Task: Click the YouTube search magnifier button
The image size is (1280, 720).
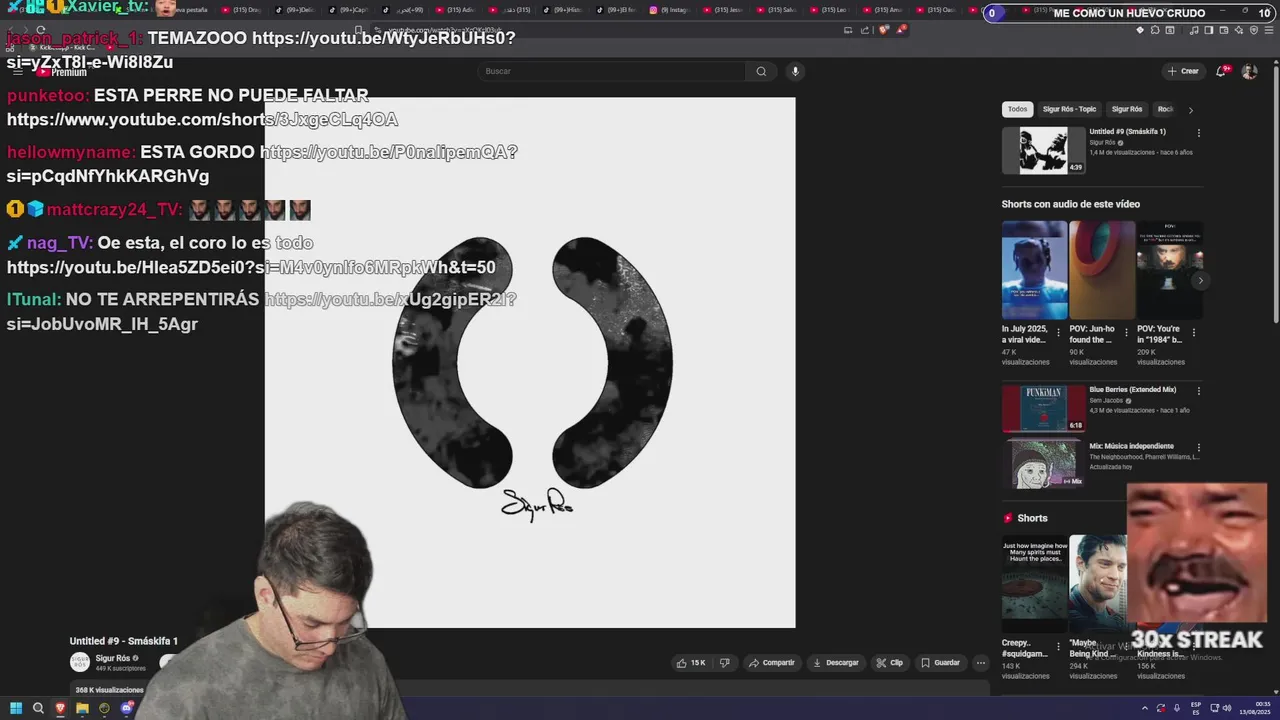Action: coord(761,71)
